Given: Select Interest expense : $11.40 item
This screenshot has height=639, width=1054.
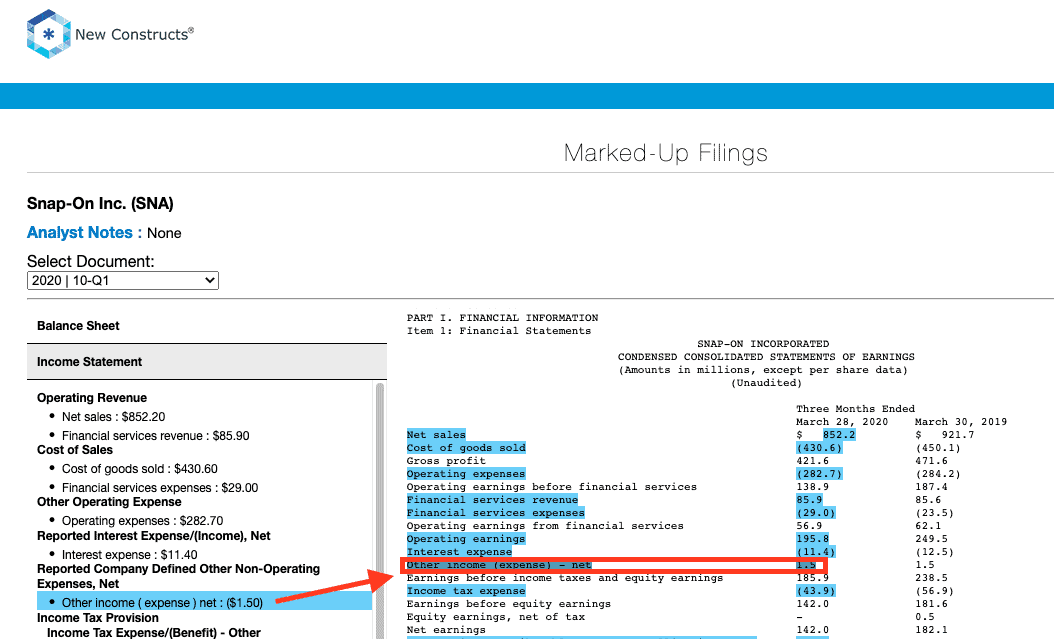Looking at the screenshot, I should click(130, 554).
